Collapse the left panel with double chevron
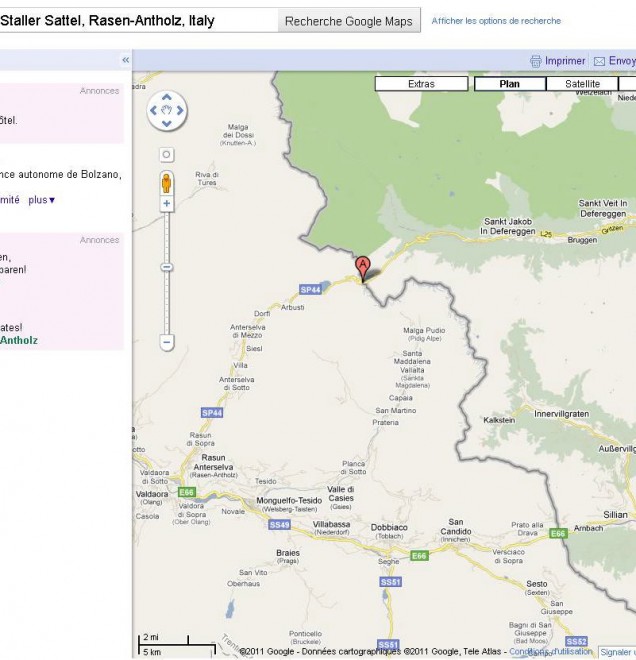 pos(125,60)
